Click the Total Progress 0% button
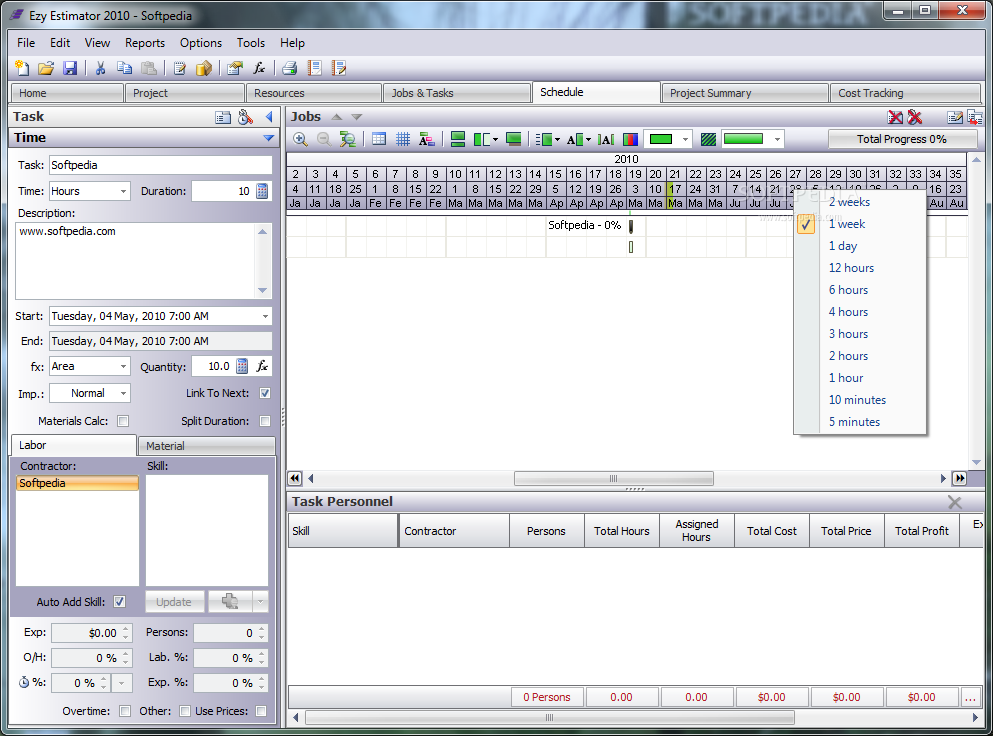Screen dimensions: 993x736 pos(902,139)
